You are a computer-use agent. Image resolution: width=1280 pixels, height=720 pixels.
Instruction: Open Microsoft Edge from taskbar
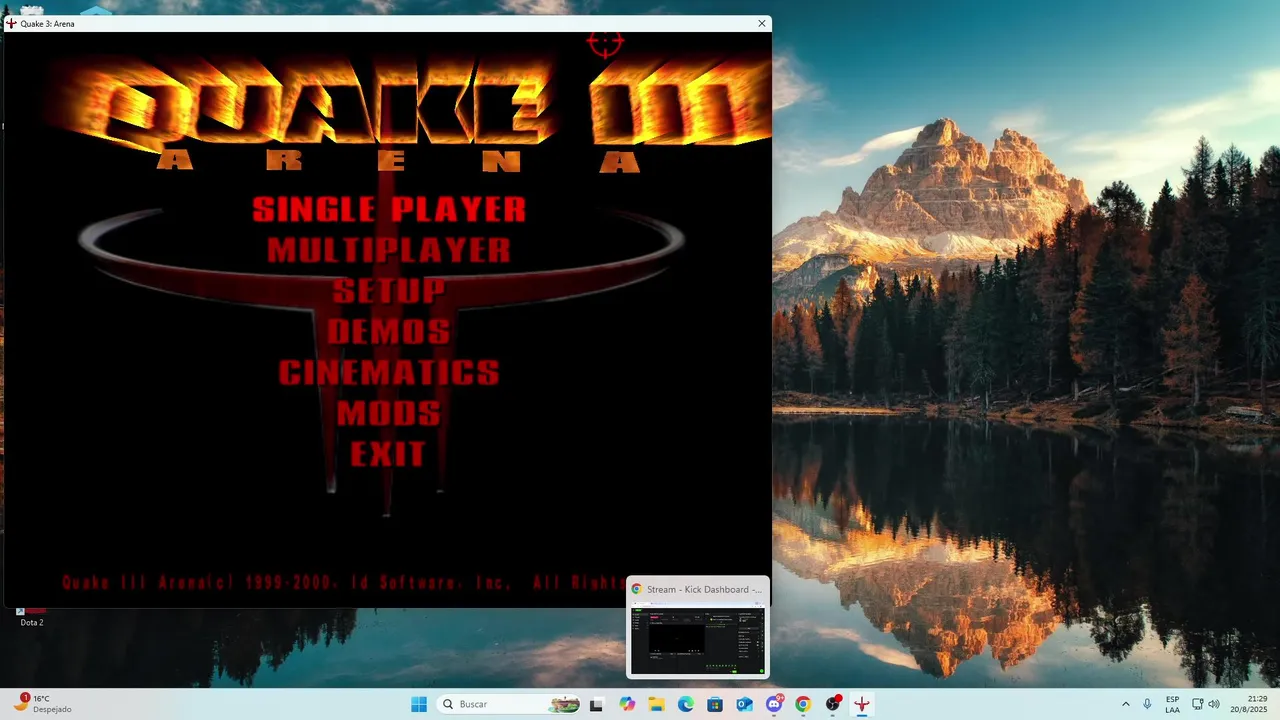pos(686,704)
